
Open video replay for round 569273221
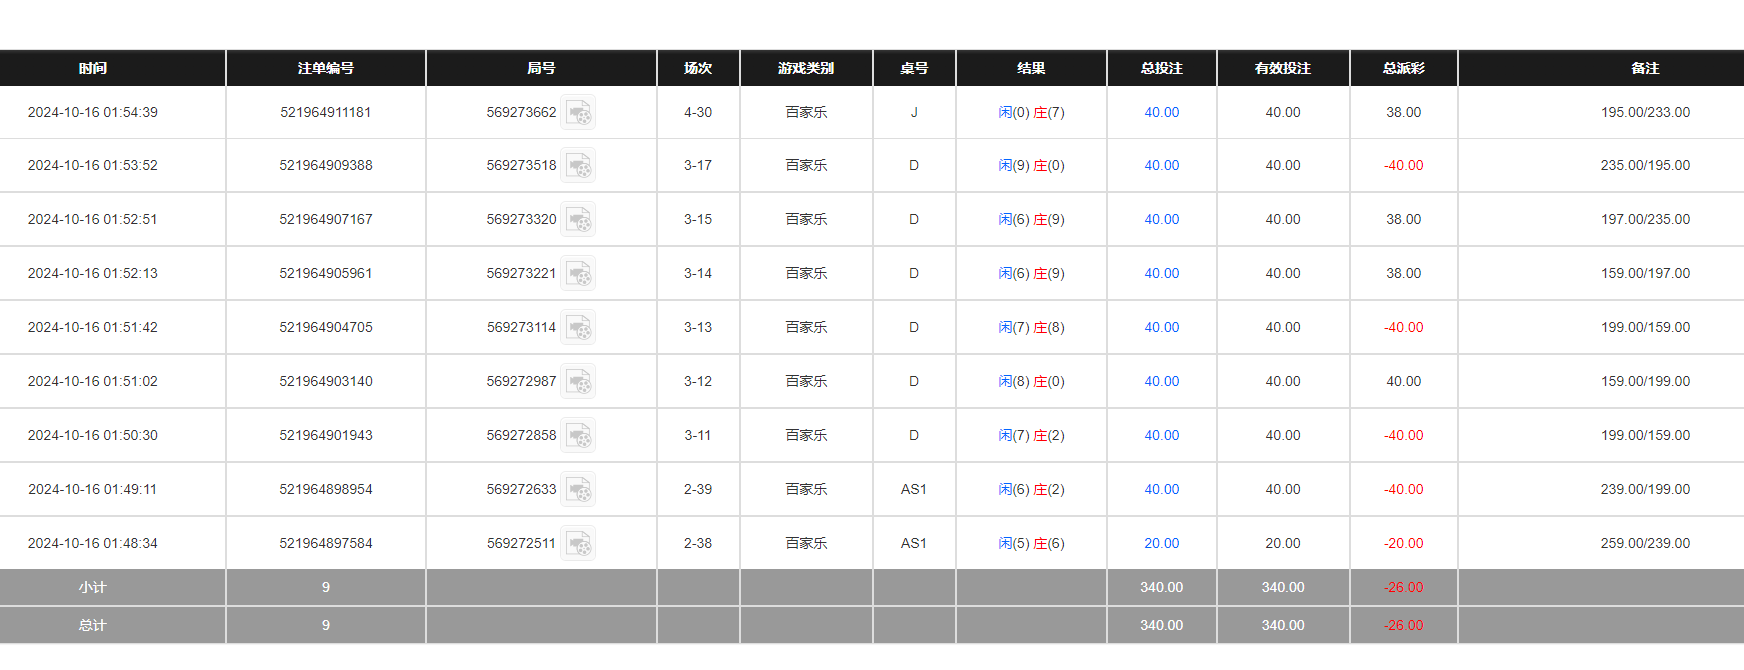578,273
